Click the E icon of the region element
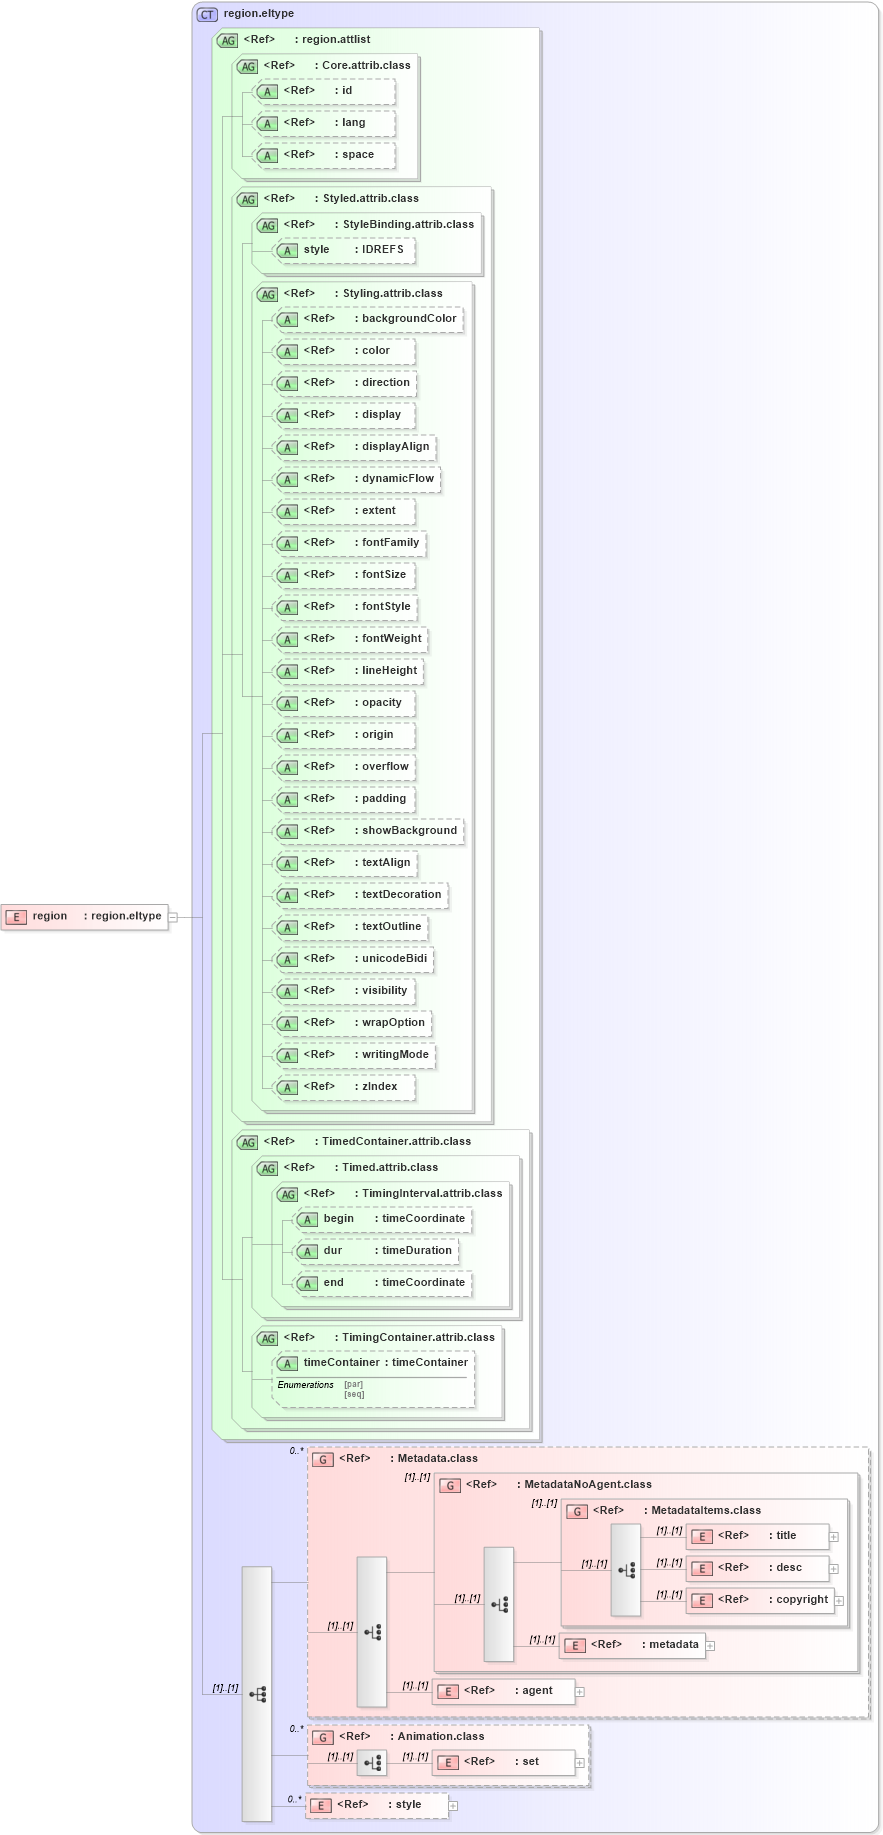 15,917
